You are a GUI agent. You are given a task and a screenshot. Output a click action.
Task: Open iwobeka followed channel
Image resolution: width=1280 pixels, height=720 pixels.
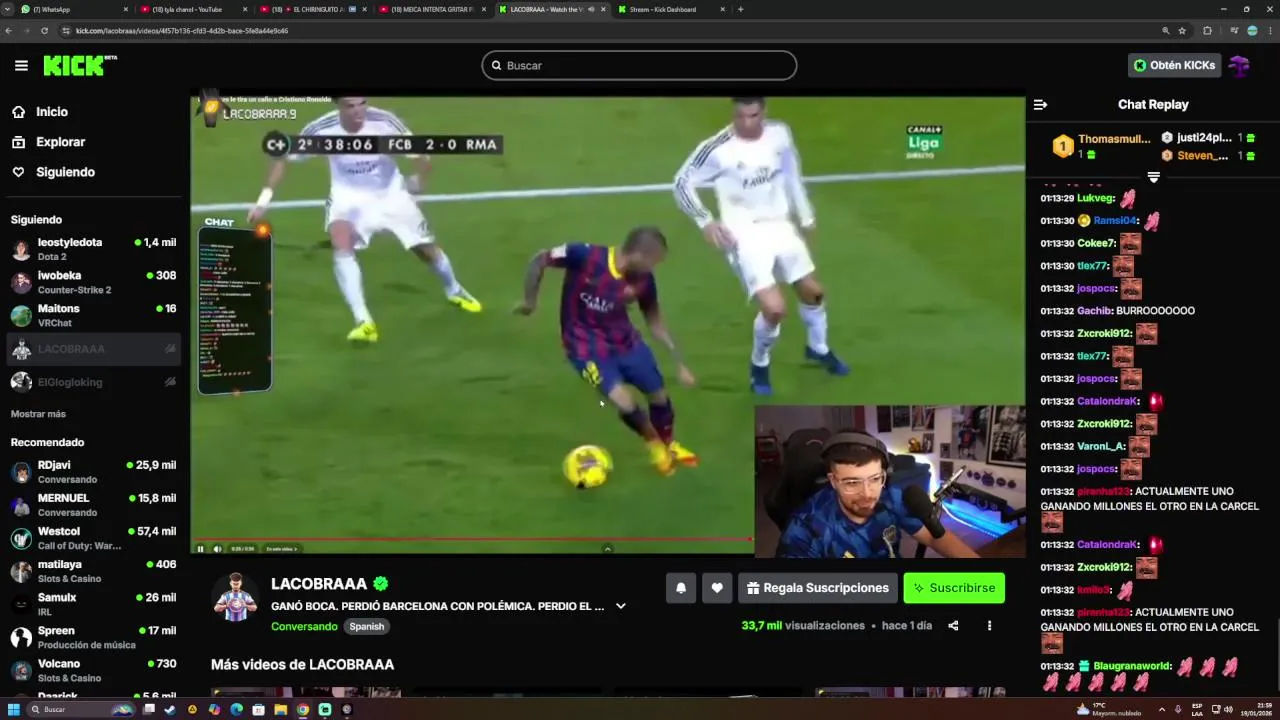point(92,282)
